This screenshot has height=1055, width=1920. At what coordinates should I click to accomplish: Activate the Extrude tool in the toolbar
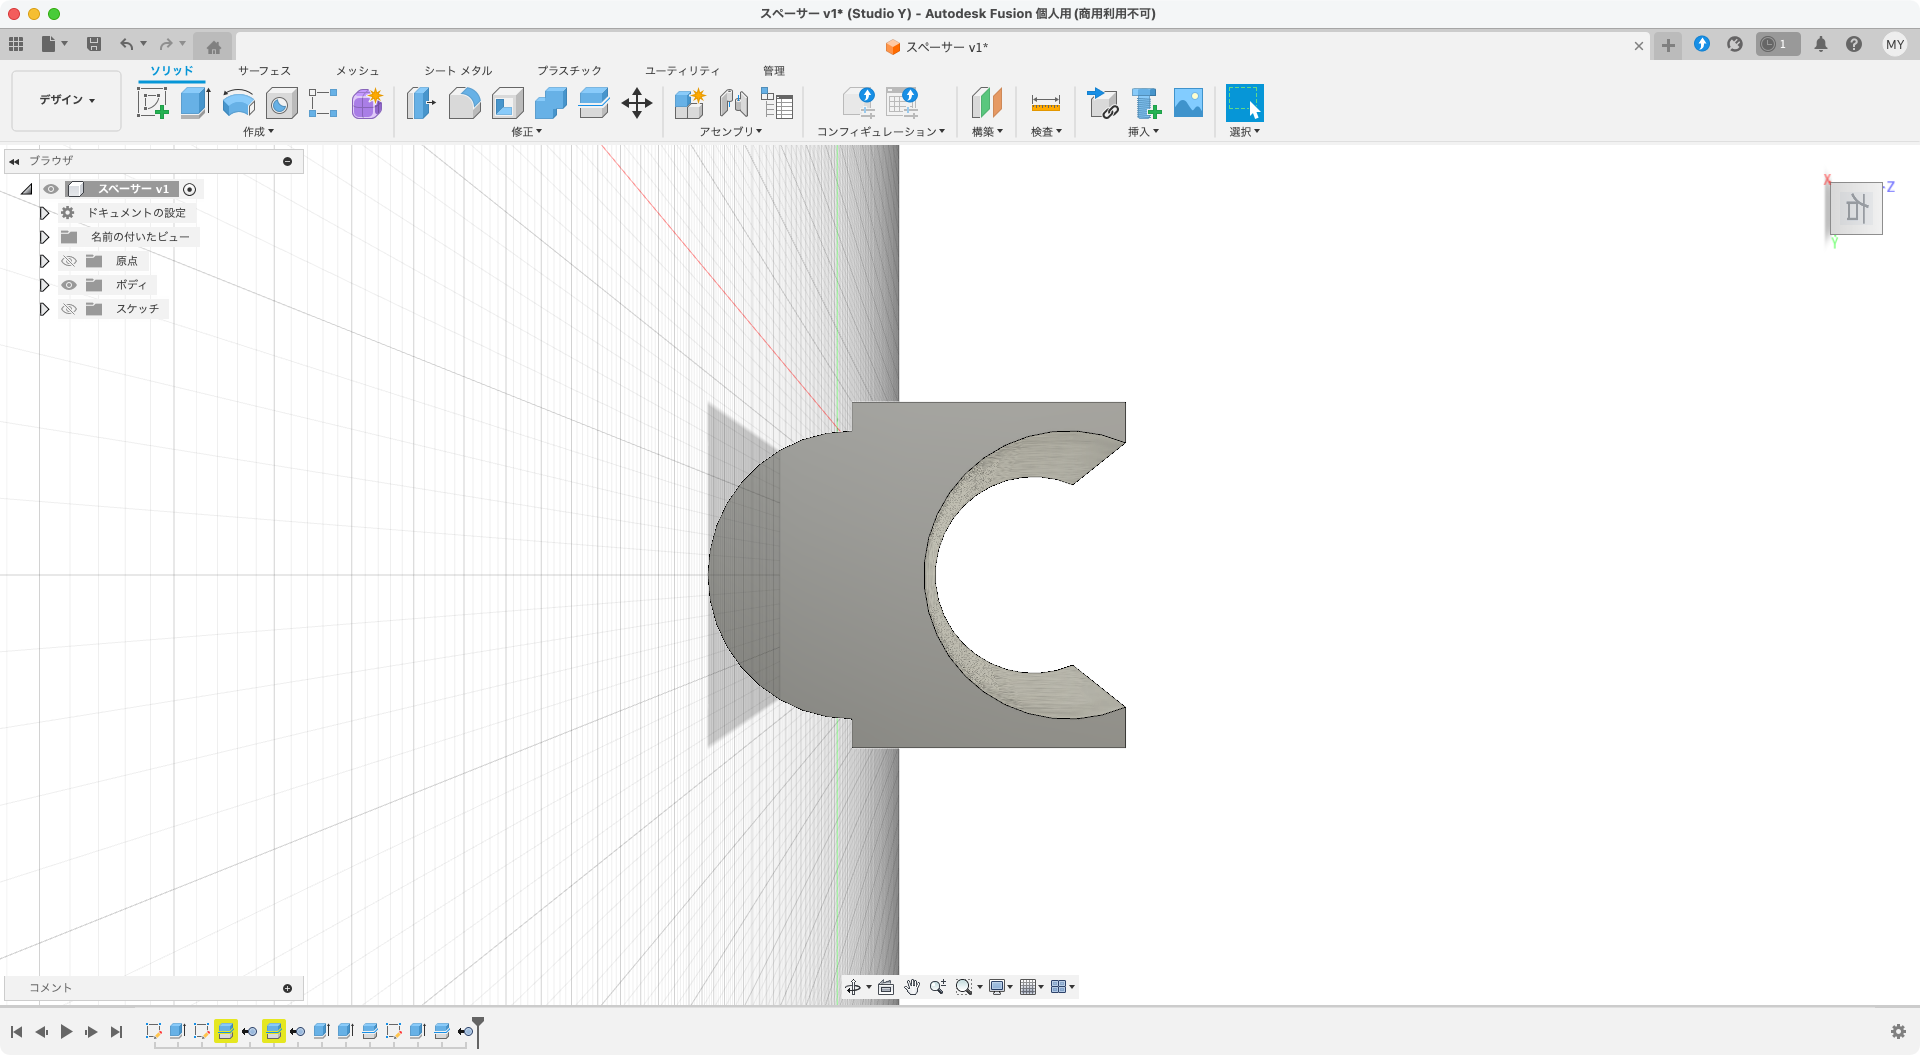click(x=195, y=103)
